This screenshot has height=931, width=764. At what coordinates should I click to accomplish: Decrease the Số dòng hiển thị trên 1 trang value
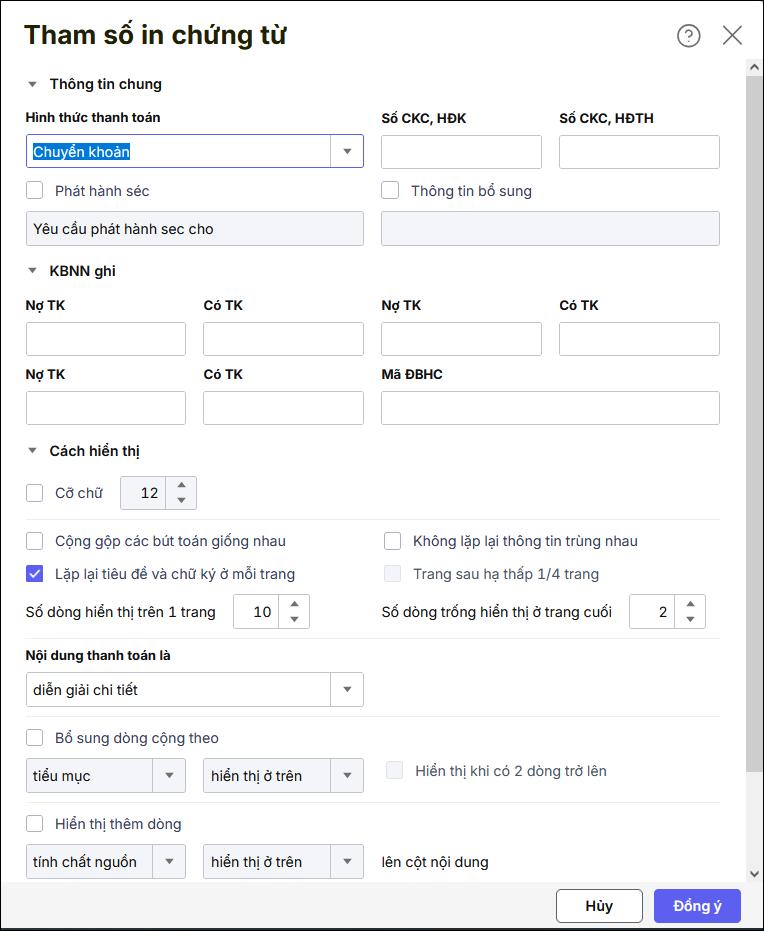coord(294,619)
